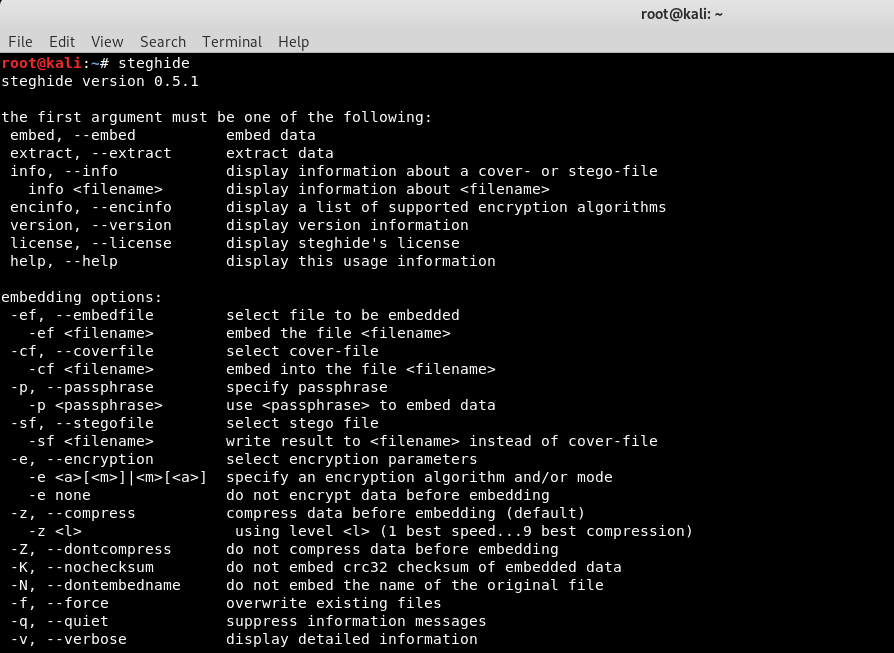The image size is (894, 653).
Task: Click the 'embedding options:' heading
Action: point(82,297)
